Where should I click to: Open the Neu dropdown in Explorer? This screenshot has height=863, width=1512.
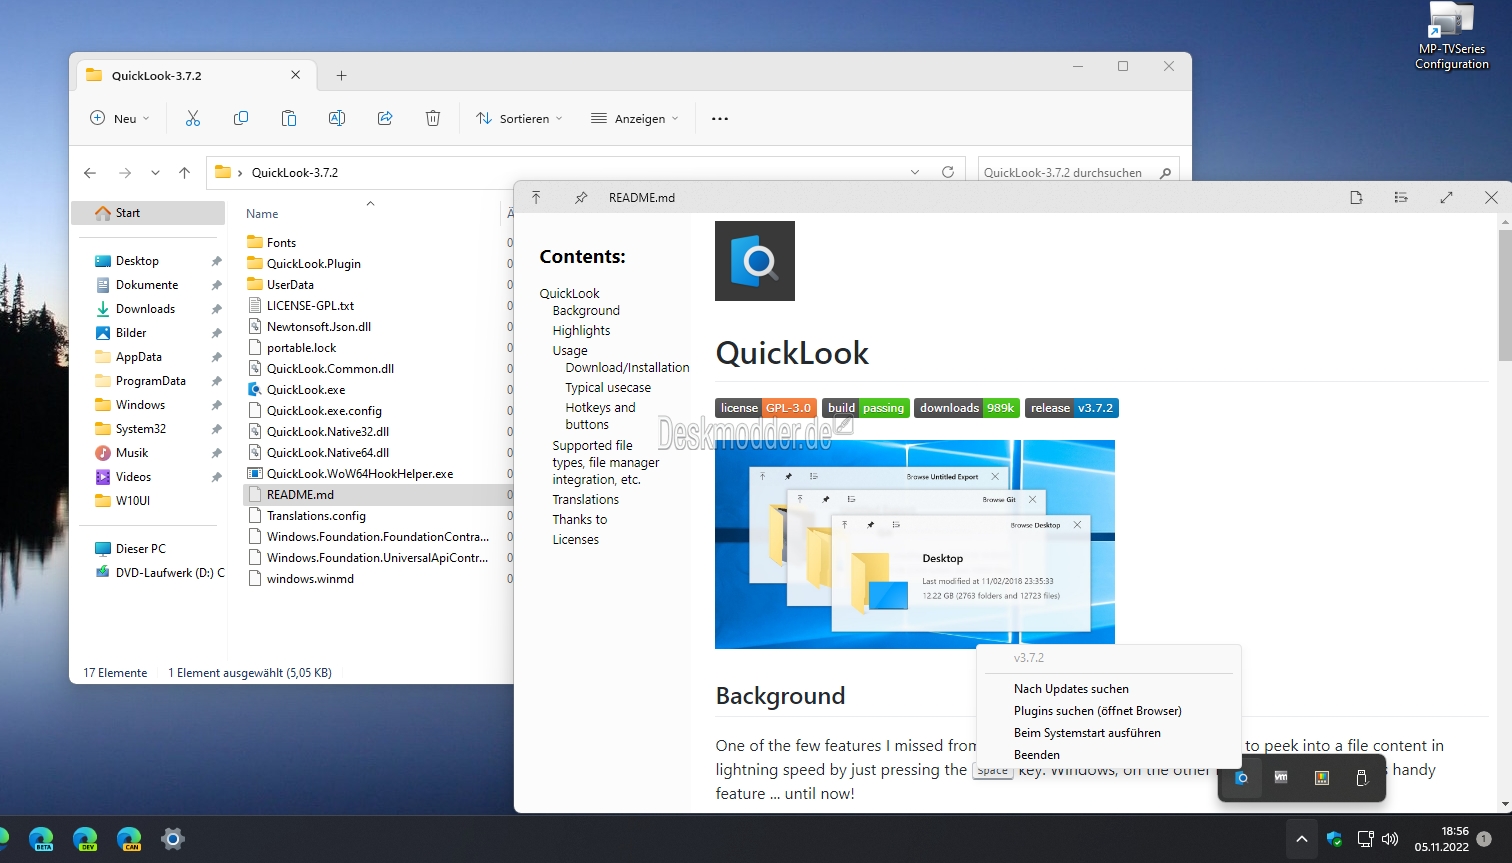pyautogui.click(x=120, y=118)
